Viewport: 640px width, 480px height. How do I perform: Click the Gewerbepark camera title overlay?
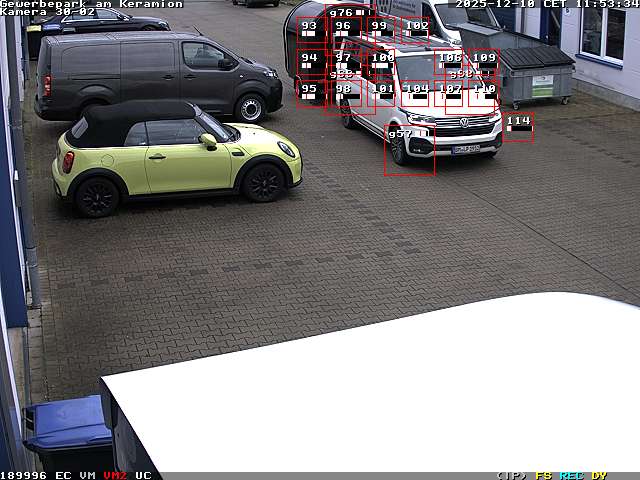(x=91, y=4)
